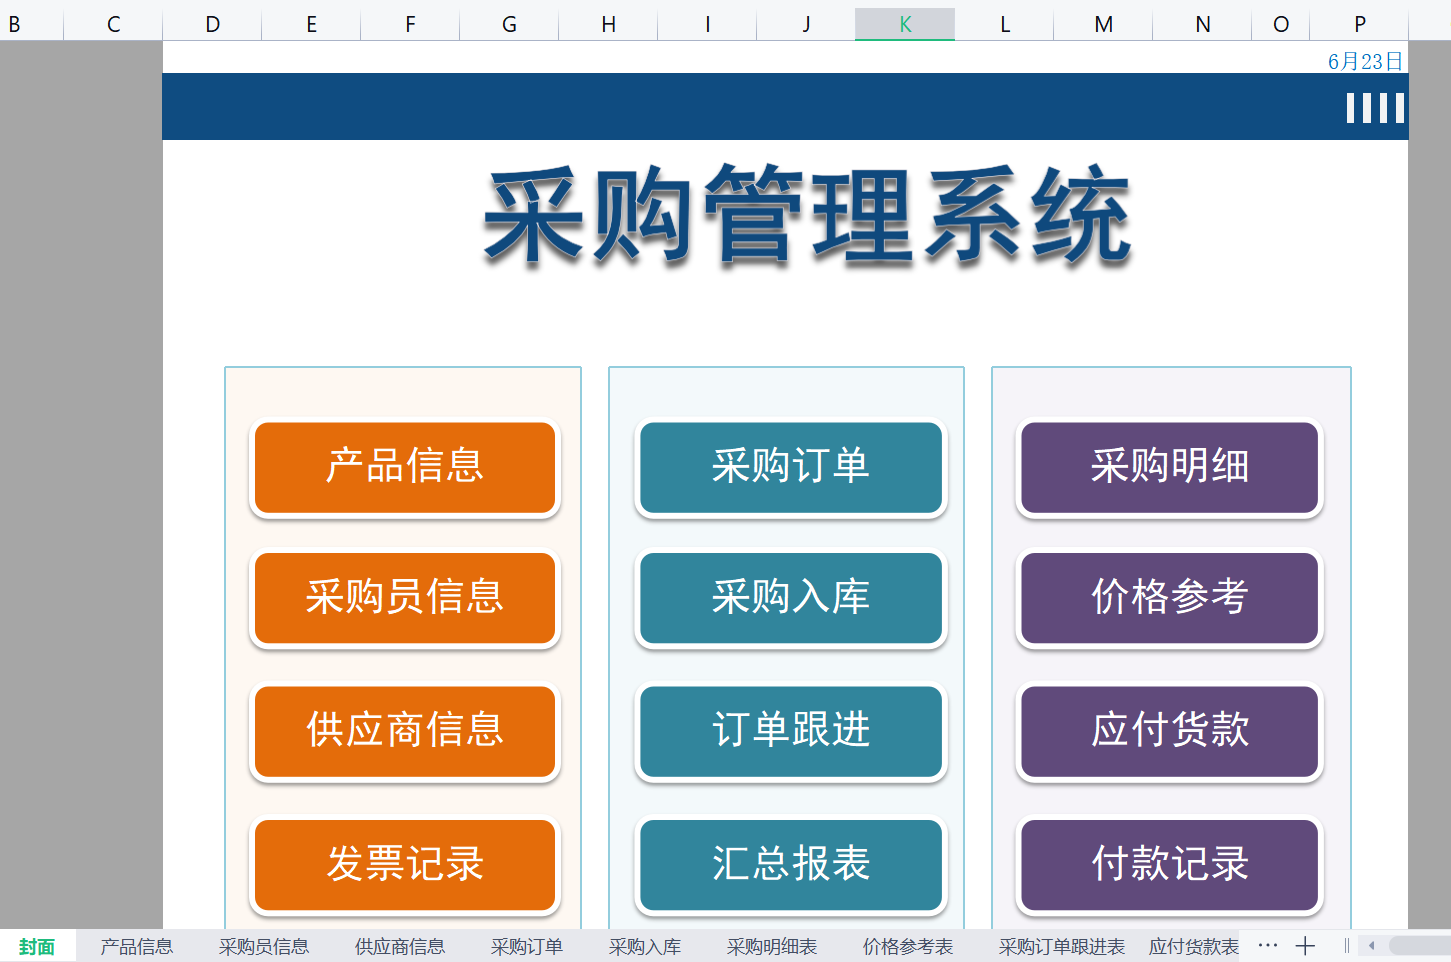Select column L header
This screenshot has width=1451, height=962.
[1004, 24]
